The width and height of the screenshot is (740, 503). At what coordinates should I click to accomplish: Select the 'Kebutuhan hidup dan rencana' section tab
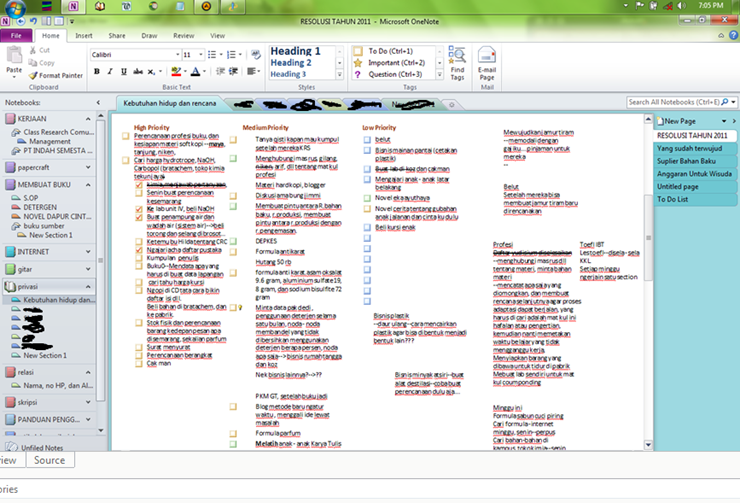pos(170,103)
